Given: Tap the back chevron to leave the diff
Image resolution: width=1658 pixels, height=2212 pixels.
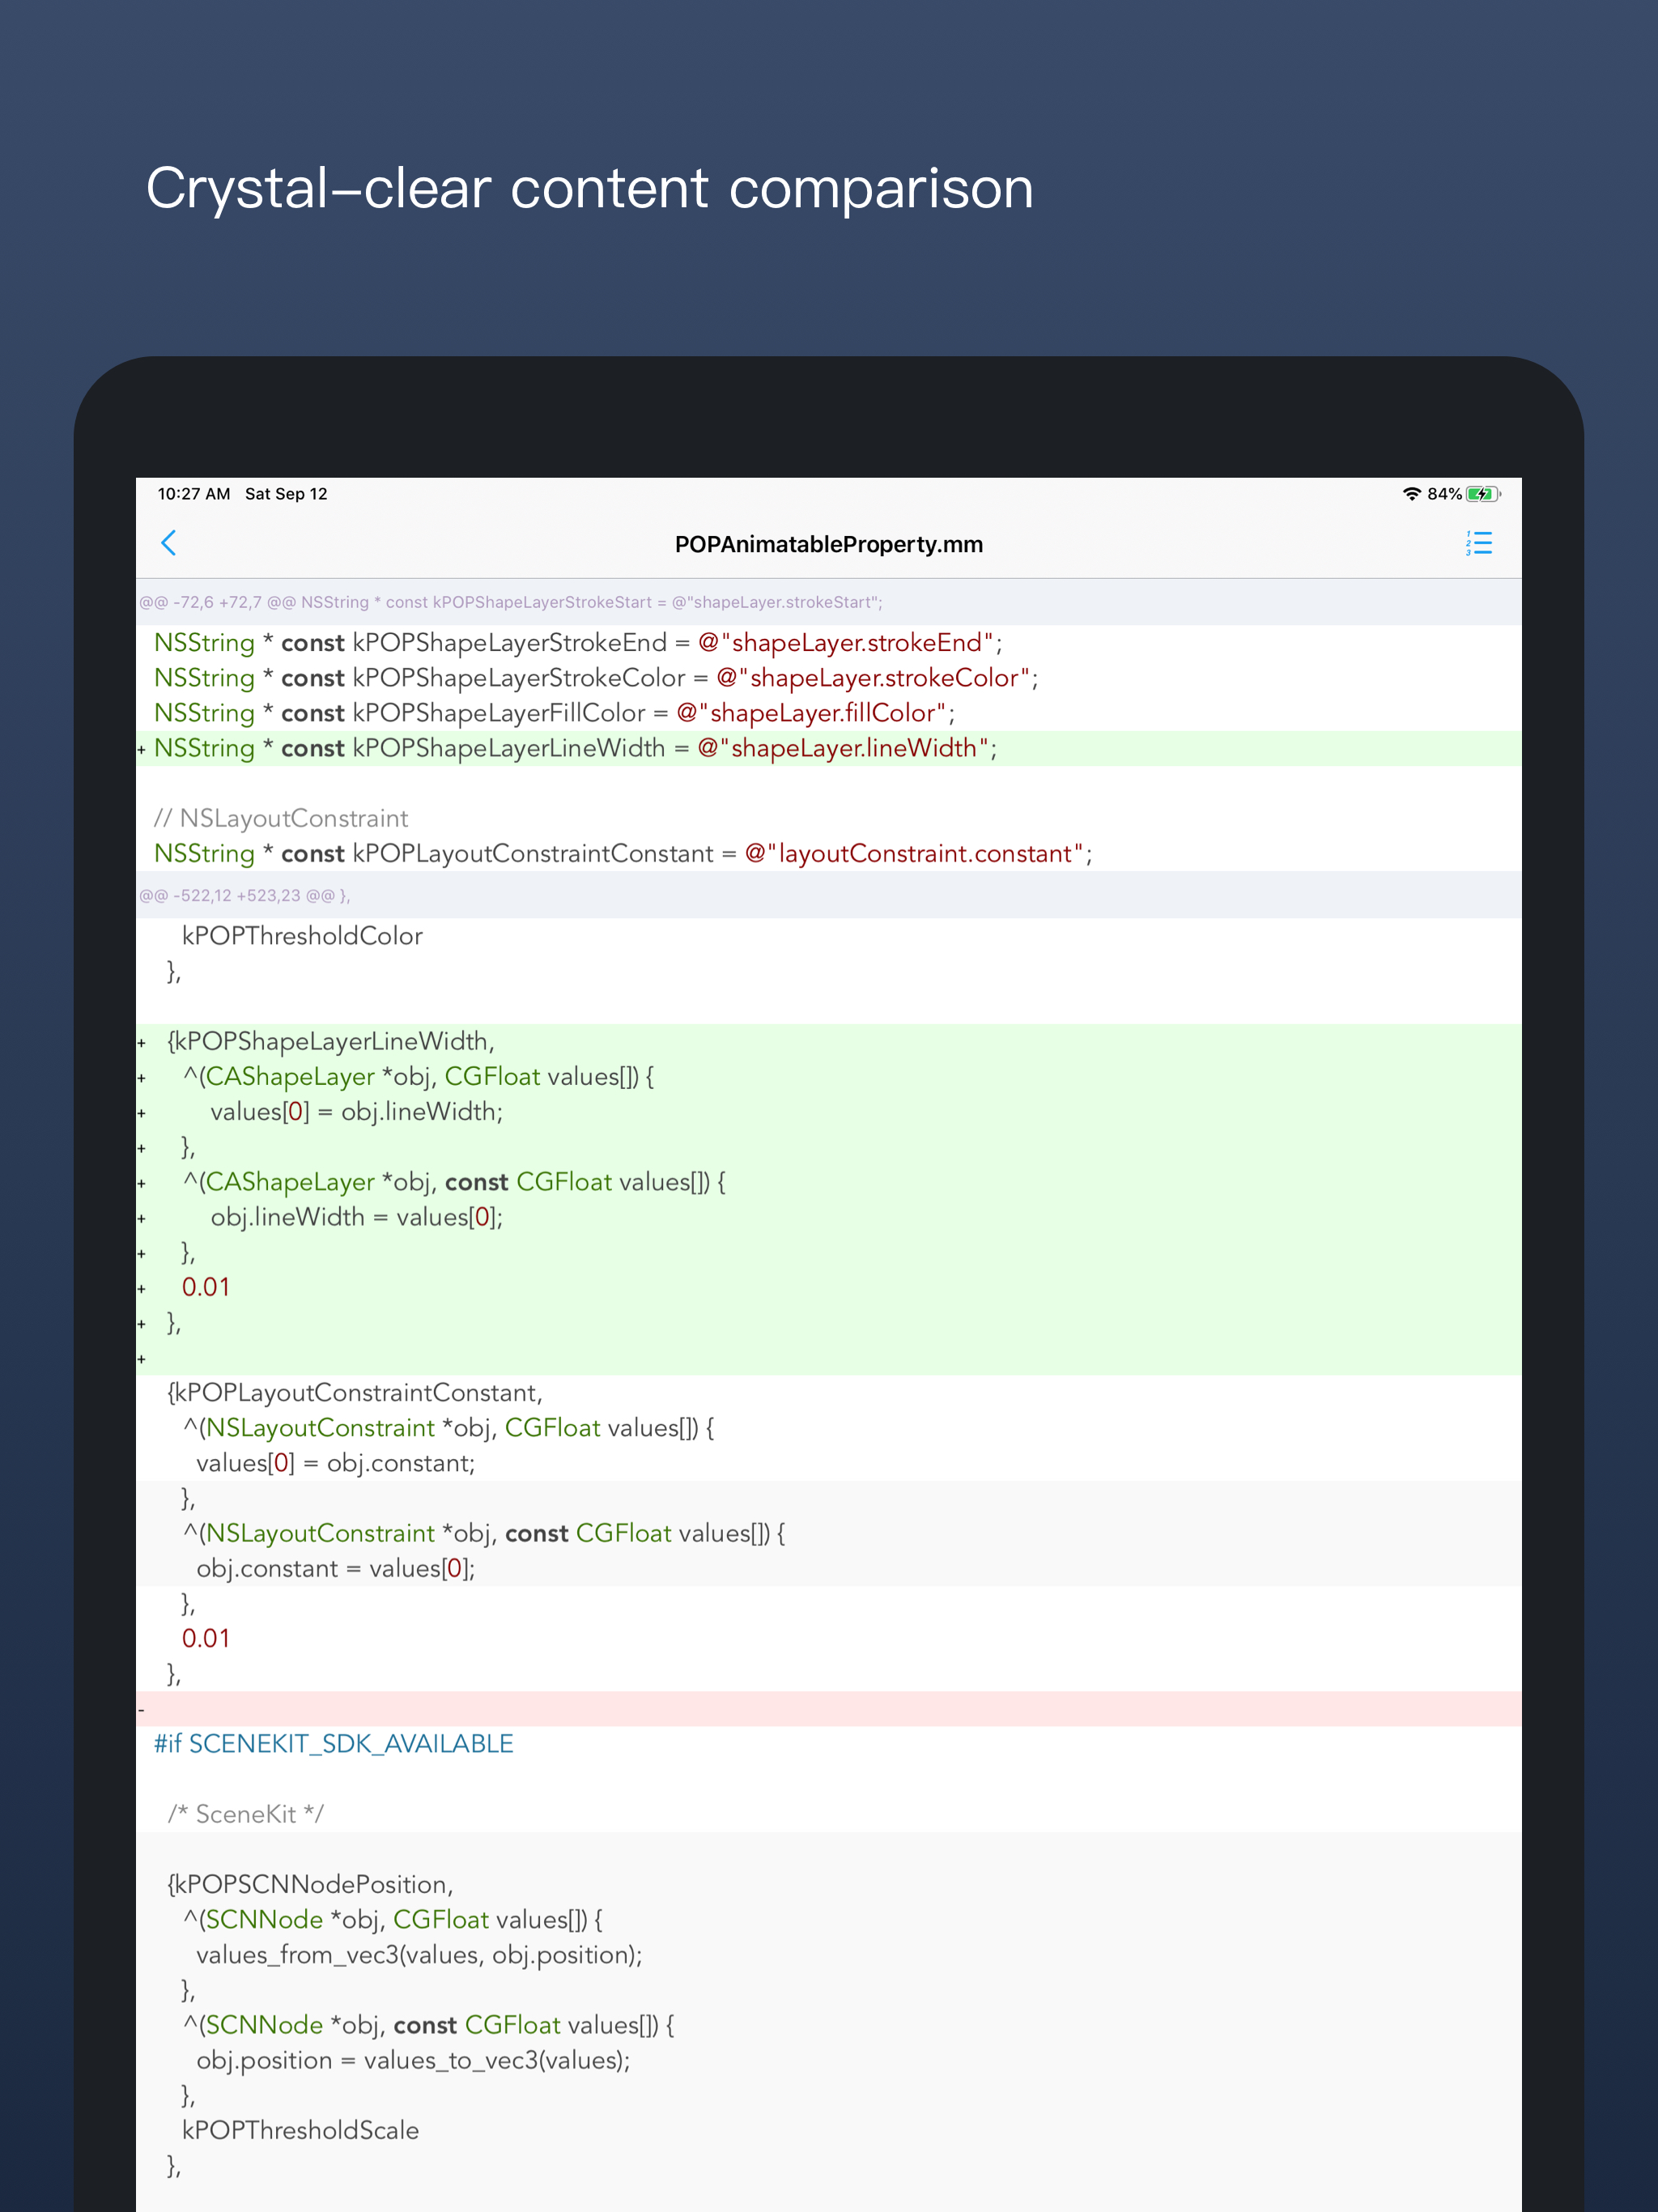Looking at the screenshot, I should [170, 543].
